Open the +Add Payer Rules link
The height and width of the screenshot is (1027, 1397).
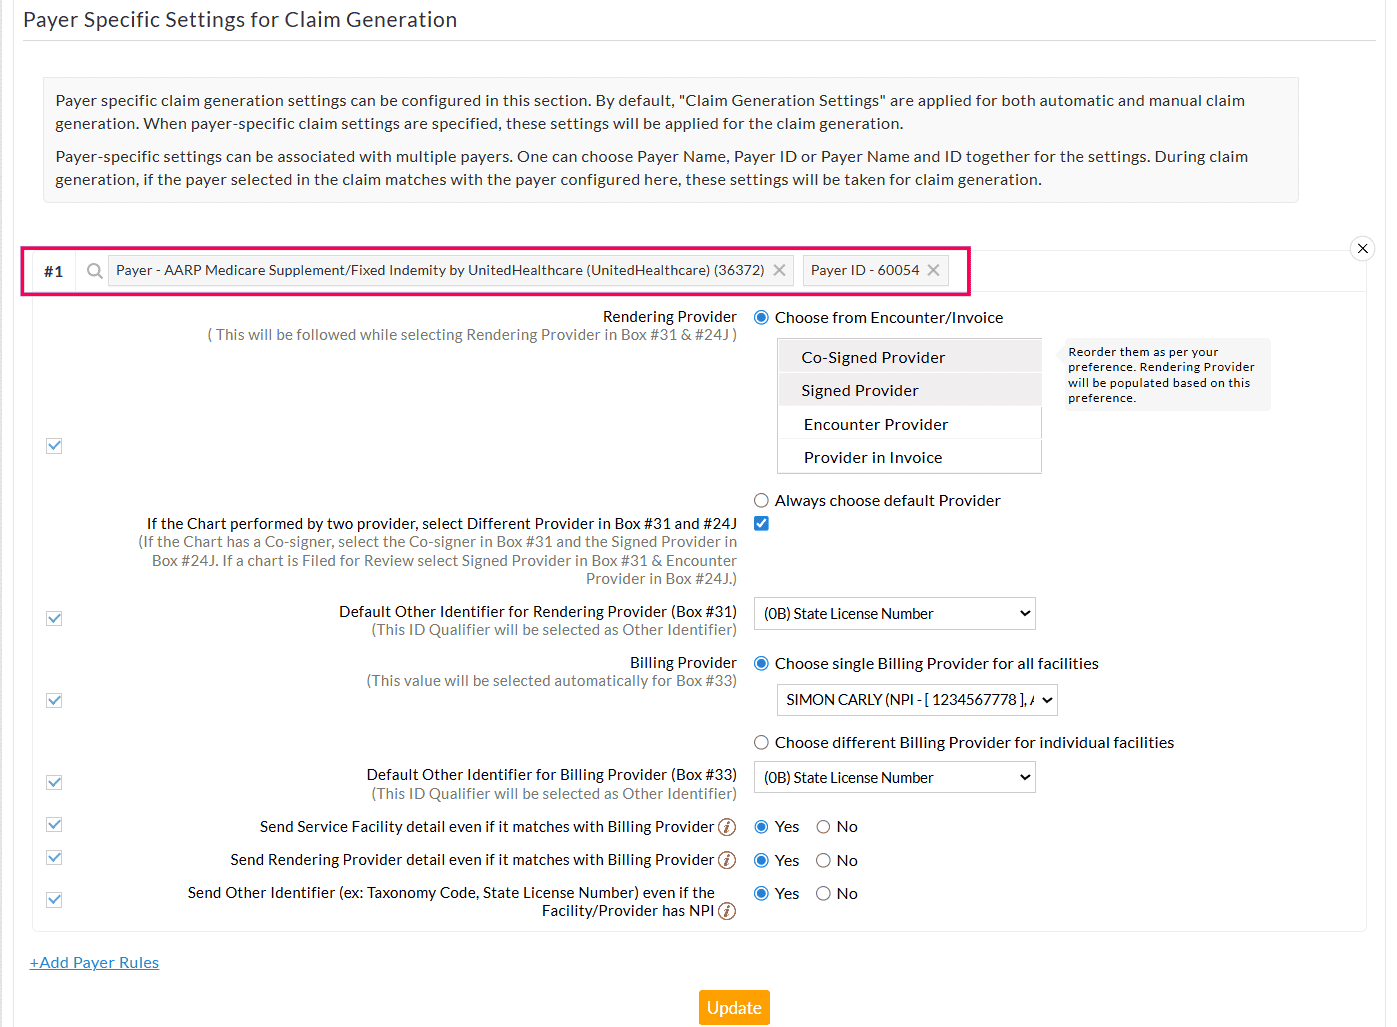point(94,962)
